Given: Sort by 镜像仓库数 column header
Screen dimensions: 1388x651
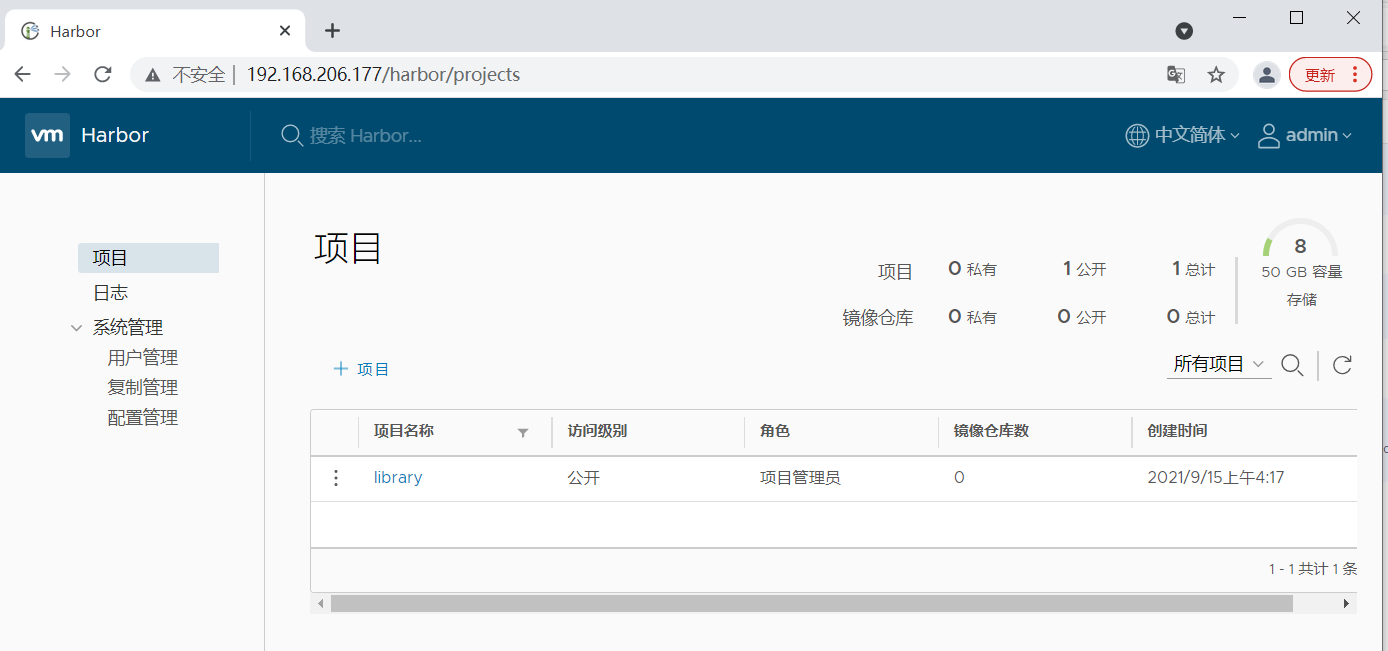Looking at the screenshot, I should pyautogui.click(x=991, y=431).
